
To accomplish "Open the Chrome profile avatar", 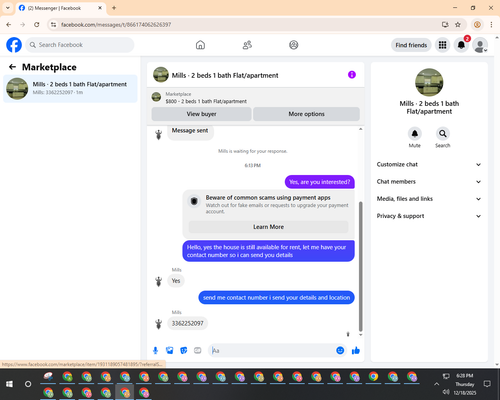I will [477, 25].
